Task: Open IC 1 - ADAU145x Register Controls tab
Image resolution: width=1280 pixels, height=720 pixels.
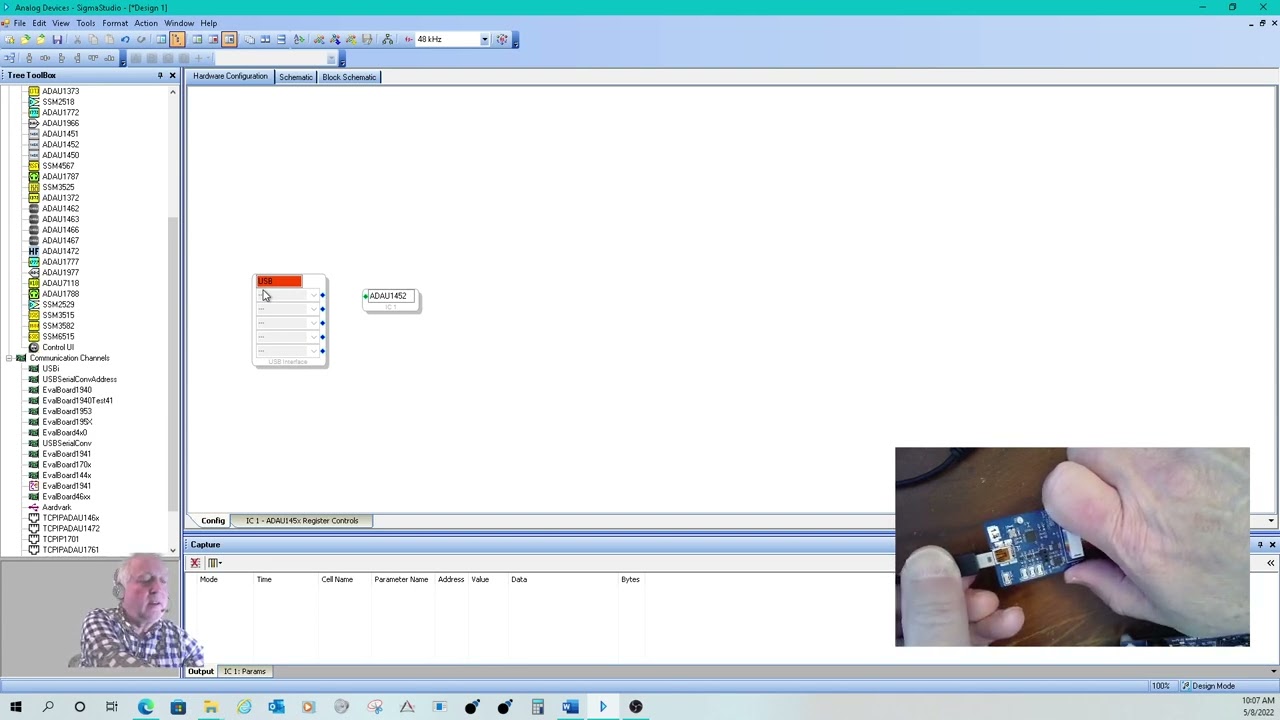Action: tap(302, 521)
